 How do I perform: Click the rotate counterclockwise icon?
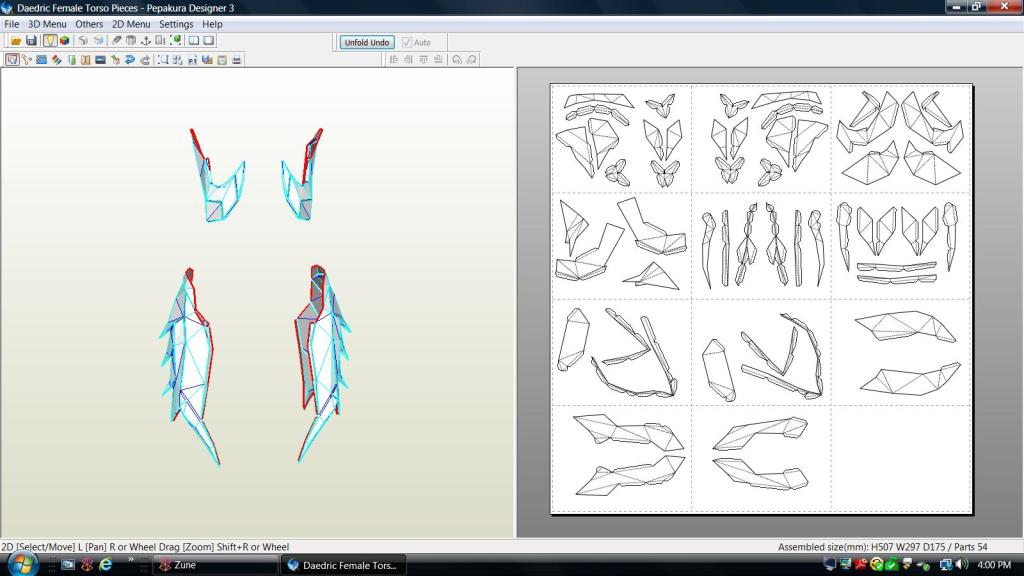[x=456, y=59]
